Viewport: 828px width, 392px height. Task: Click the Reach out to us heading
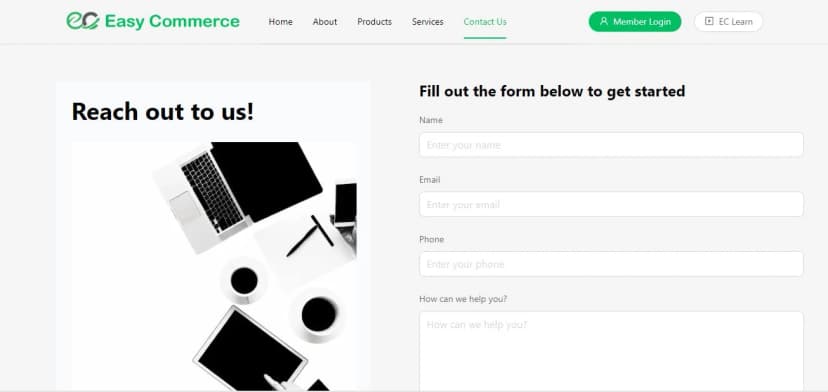(x=163, y=111)
